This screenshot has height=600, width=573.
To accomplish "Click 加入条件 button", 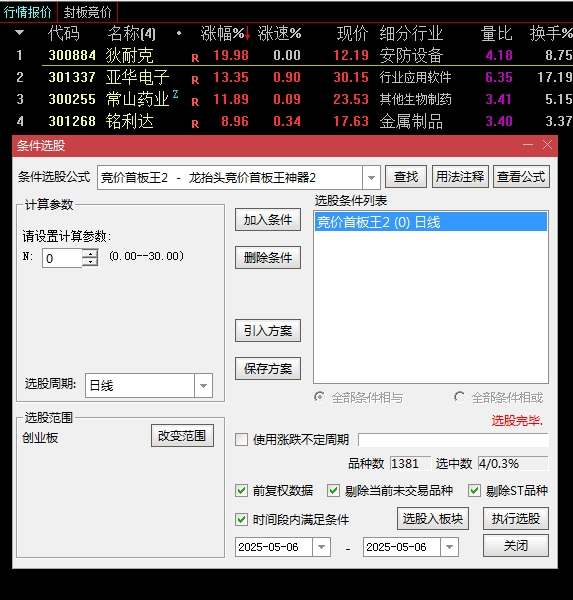I will click(268, 220).
